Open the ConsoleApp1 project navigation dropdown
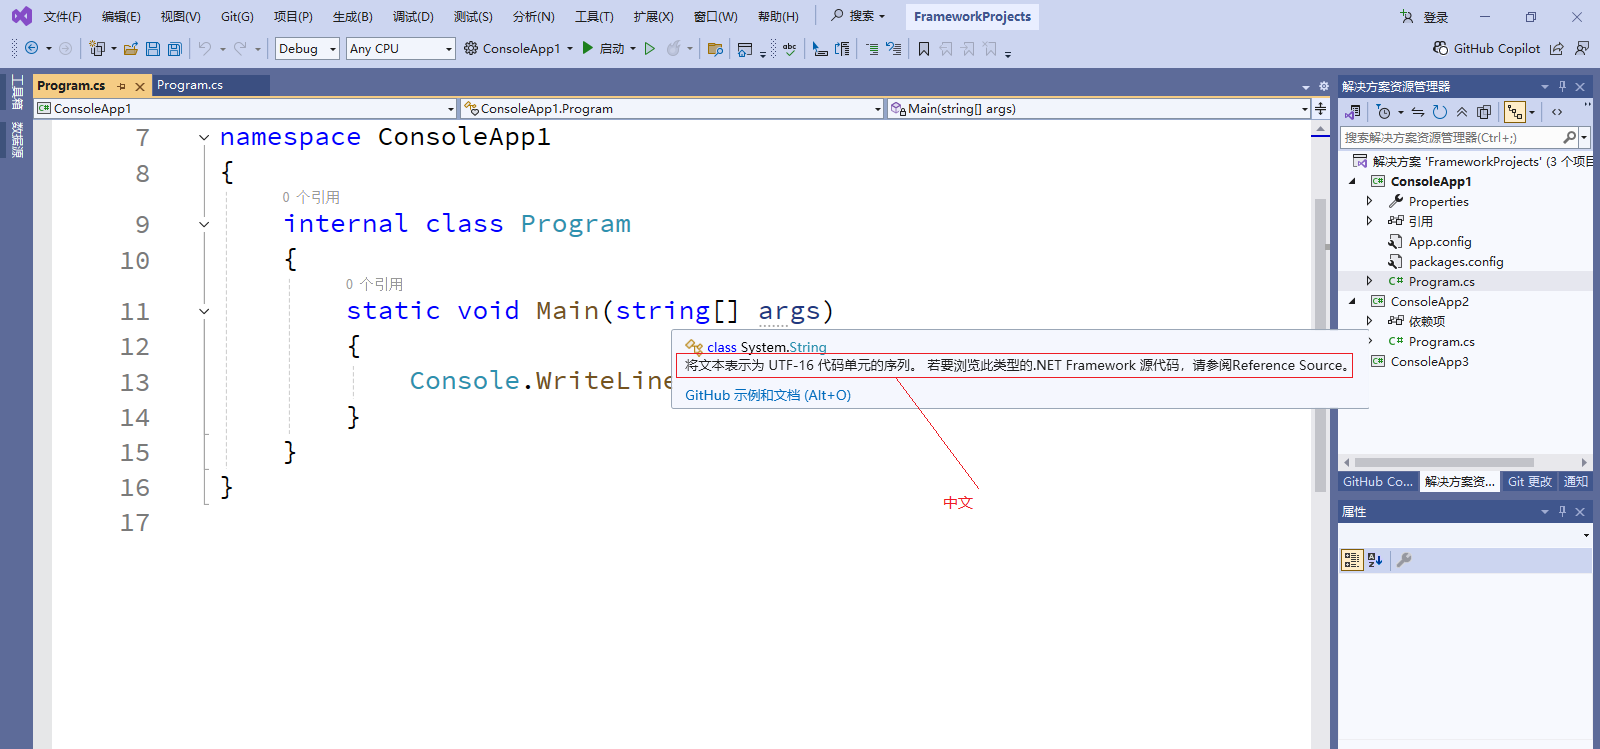 [x=245, y=108]
